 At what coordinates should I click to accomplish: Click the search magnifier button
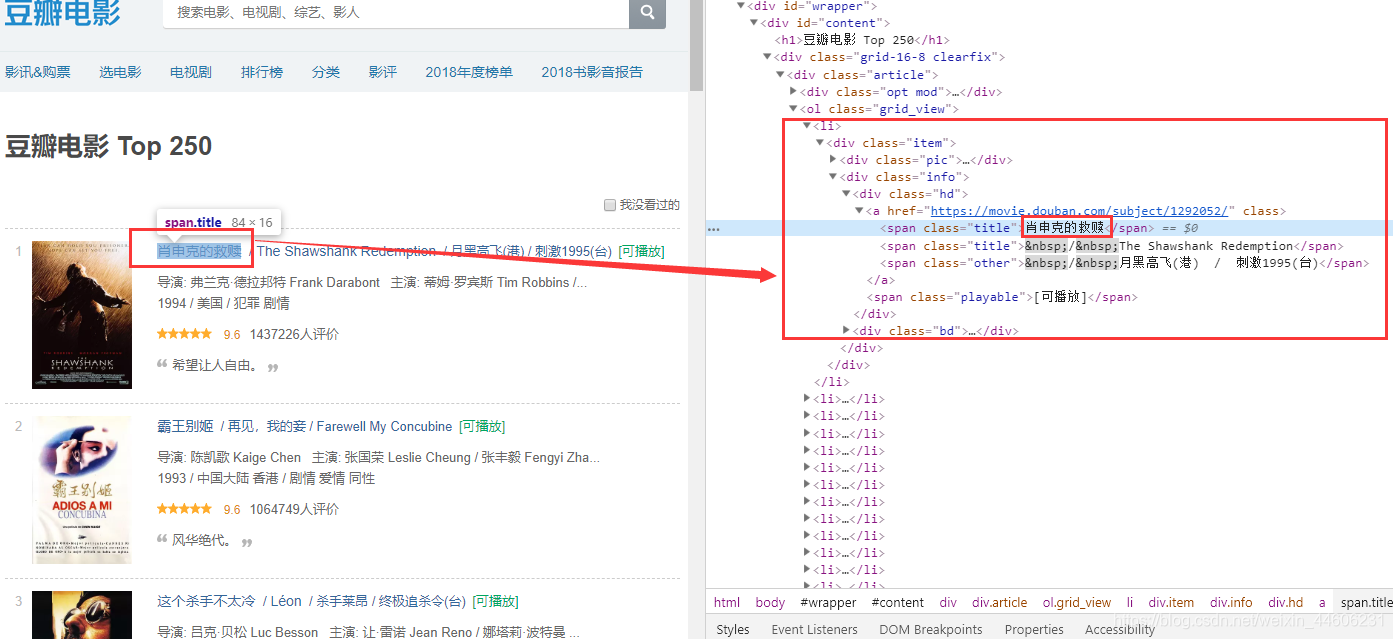(647, 13)
